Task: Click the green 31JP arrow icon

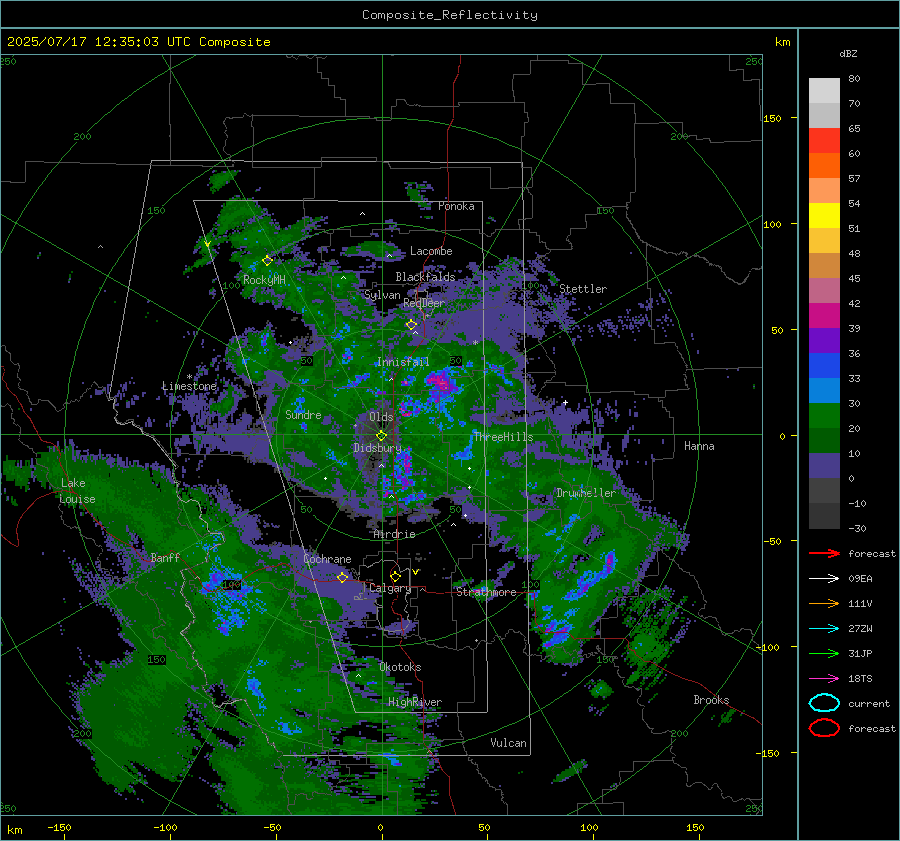Action: tap(824, 653)
